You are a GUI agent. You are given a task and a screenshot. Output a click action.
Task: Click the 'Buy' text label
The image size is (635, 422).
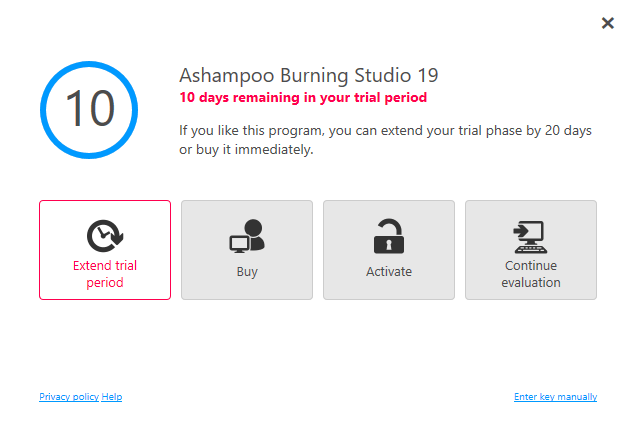[247, 272]
